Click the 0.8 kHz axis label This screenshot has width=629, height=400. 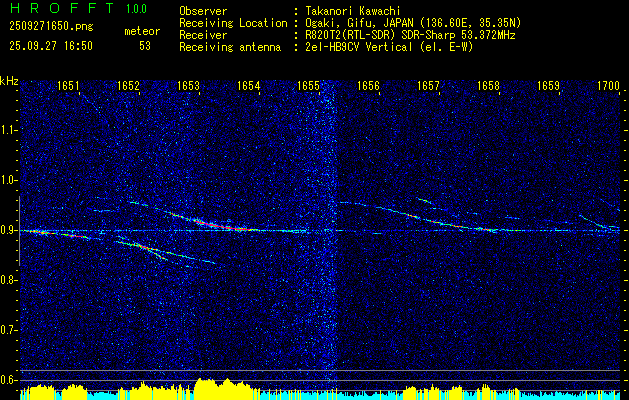(8, 280)
